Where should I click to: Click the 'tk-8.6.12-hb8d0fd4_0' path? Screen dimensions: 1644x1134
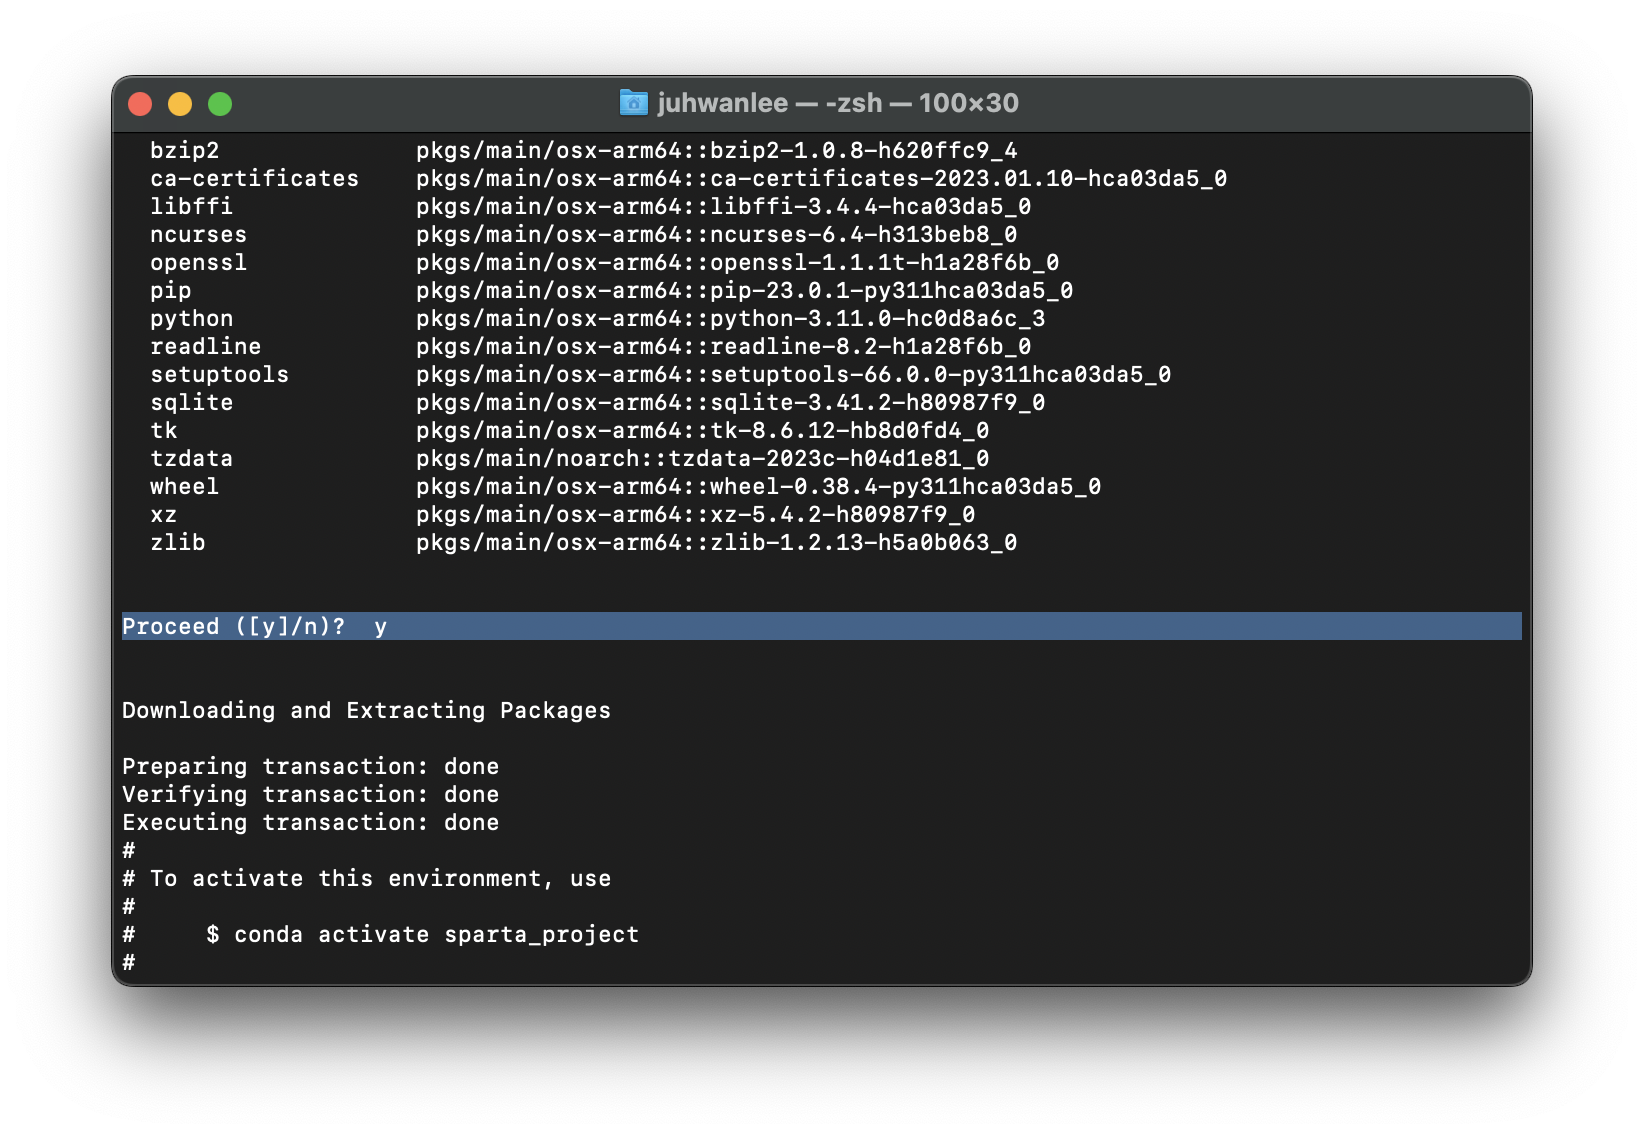(850, 431)
